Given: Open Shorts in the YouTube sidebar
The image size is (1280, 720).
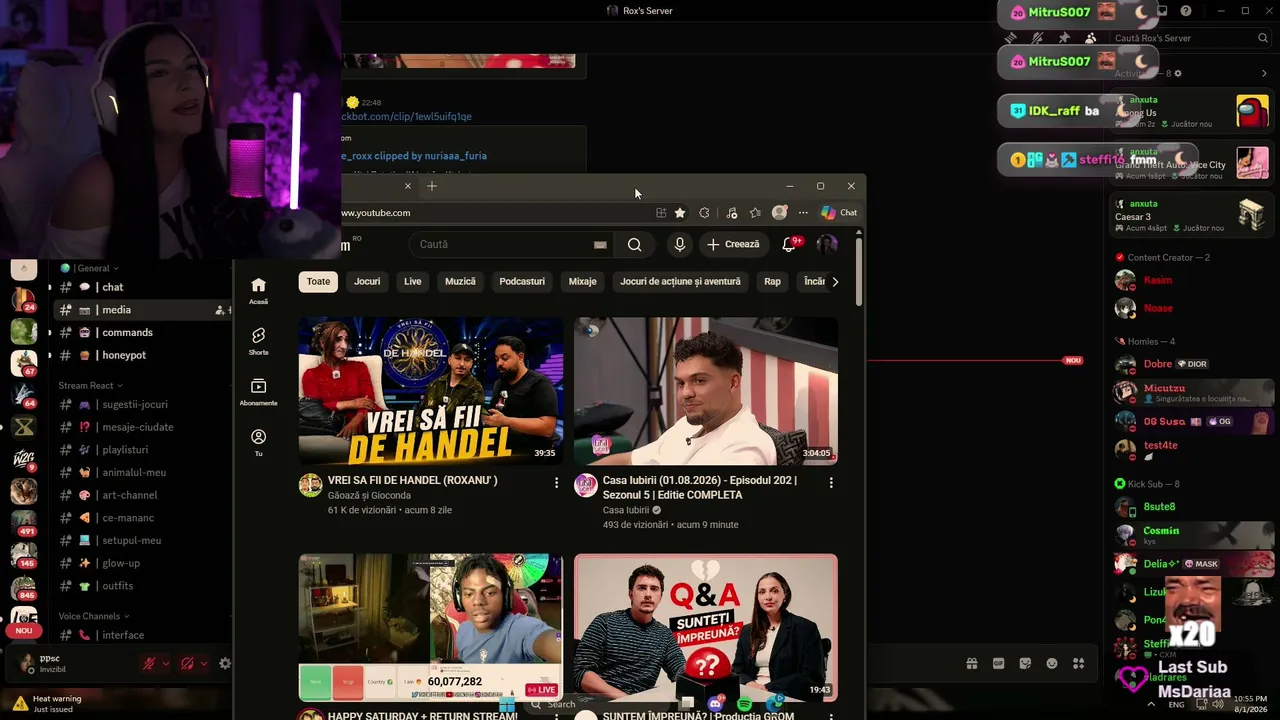Looking at the screenshot, I should point(258,341).
